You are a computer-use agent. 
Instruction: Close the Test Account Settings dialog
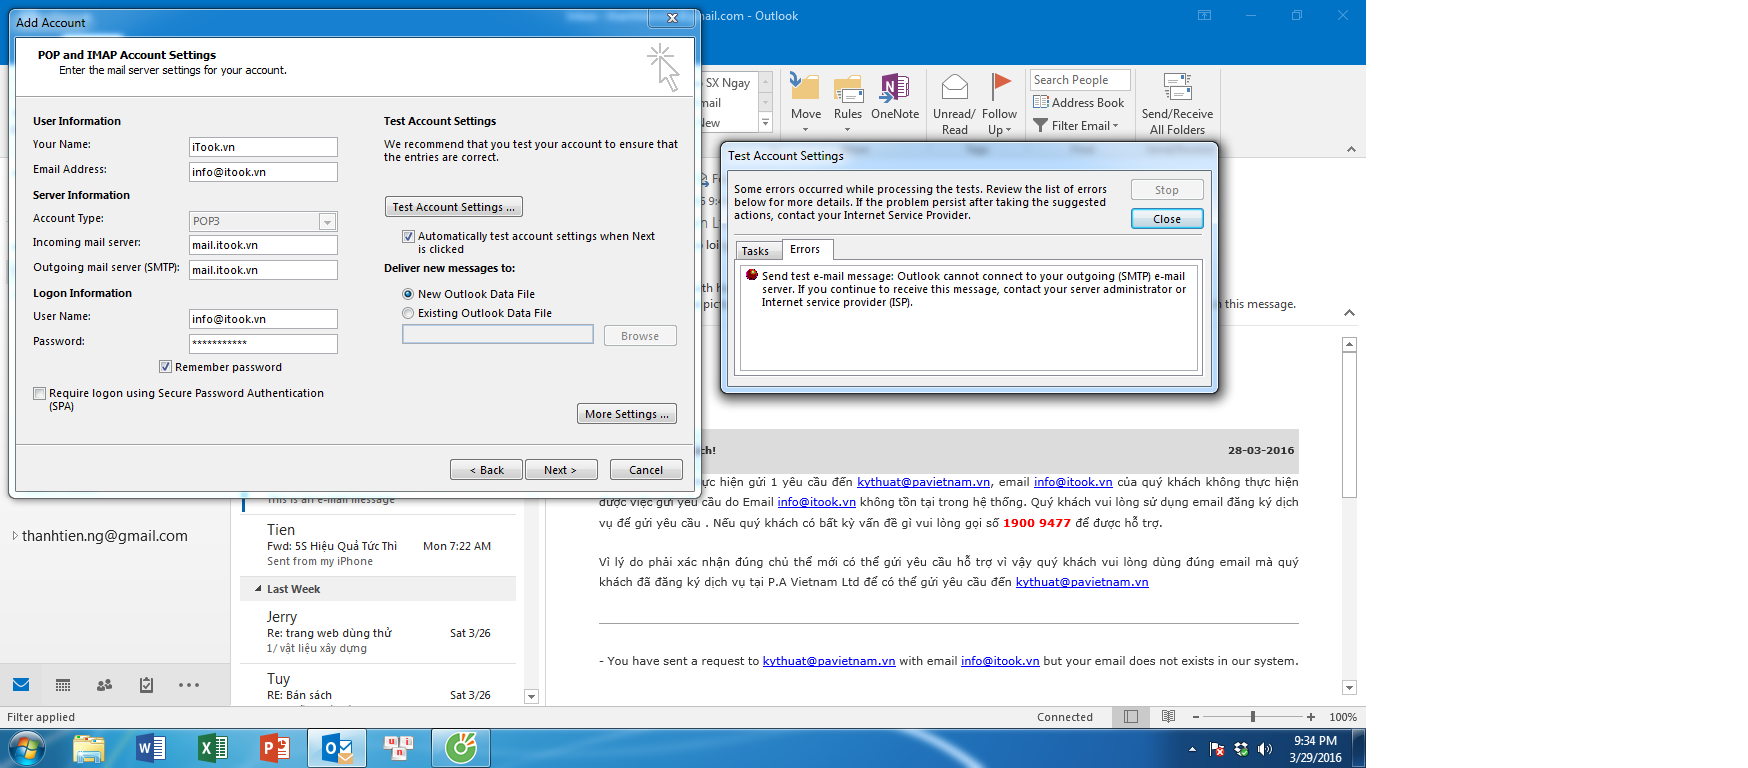click(x=1167, y=219)
